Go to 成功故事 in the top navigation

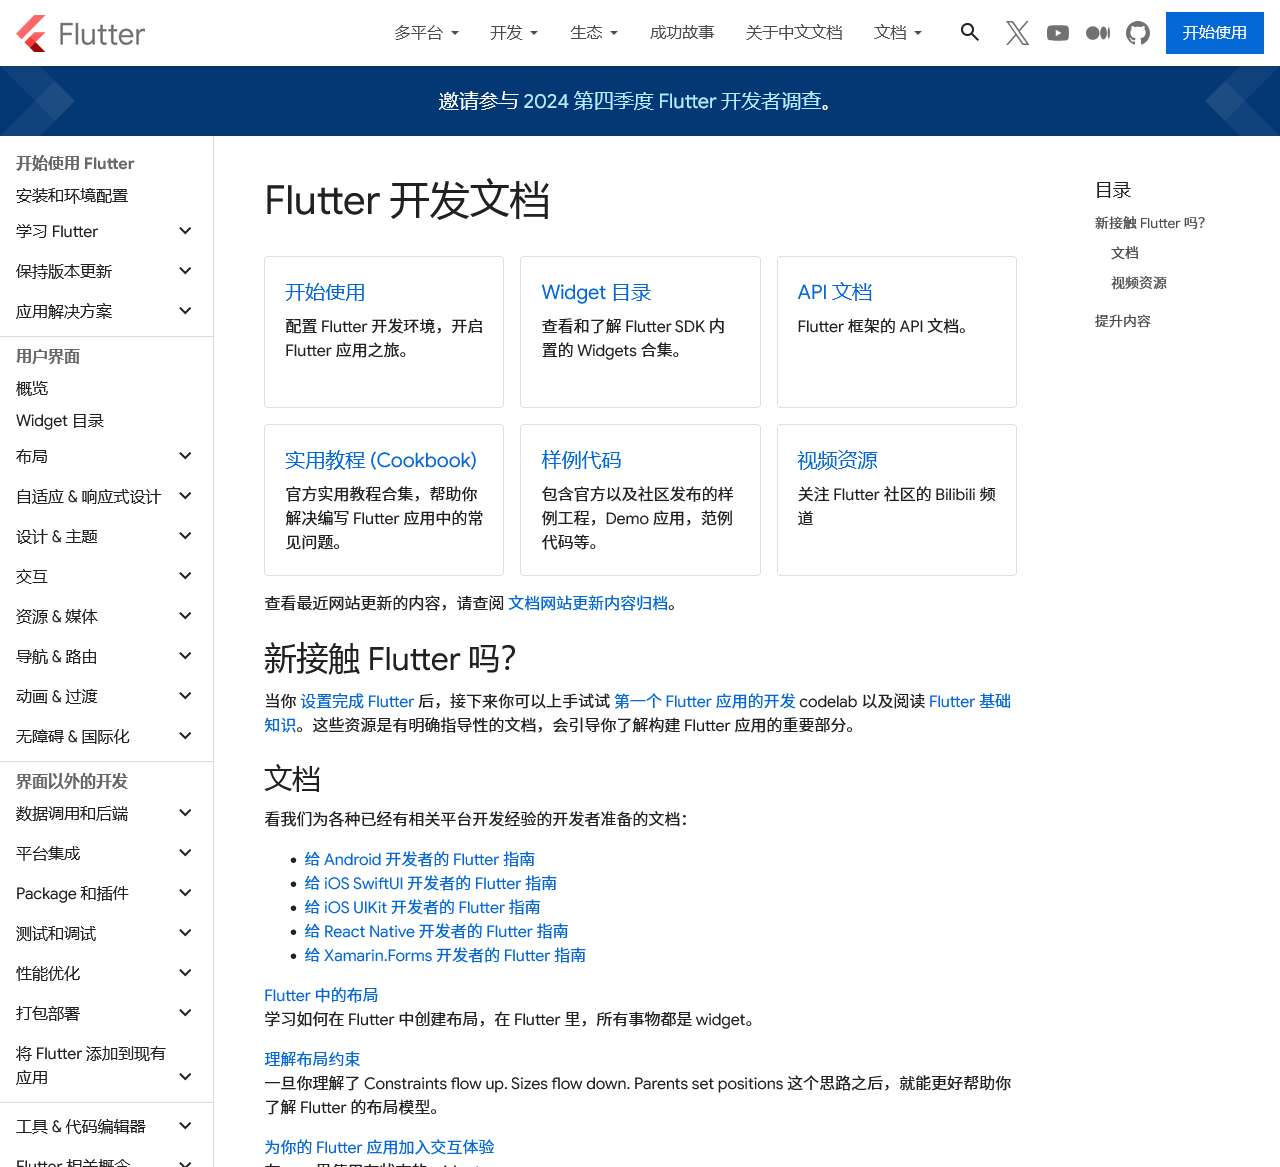[682, 33]
